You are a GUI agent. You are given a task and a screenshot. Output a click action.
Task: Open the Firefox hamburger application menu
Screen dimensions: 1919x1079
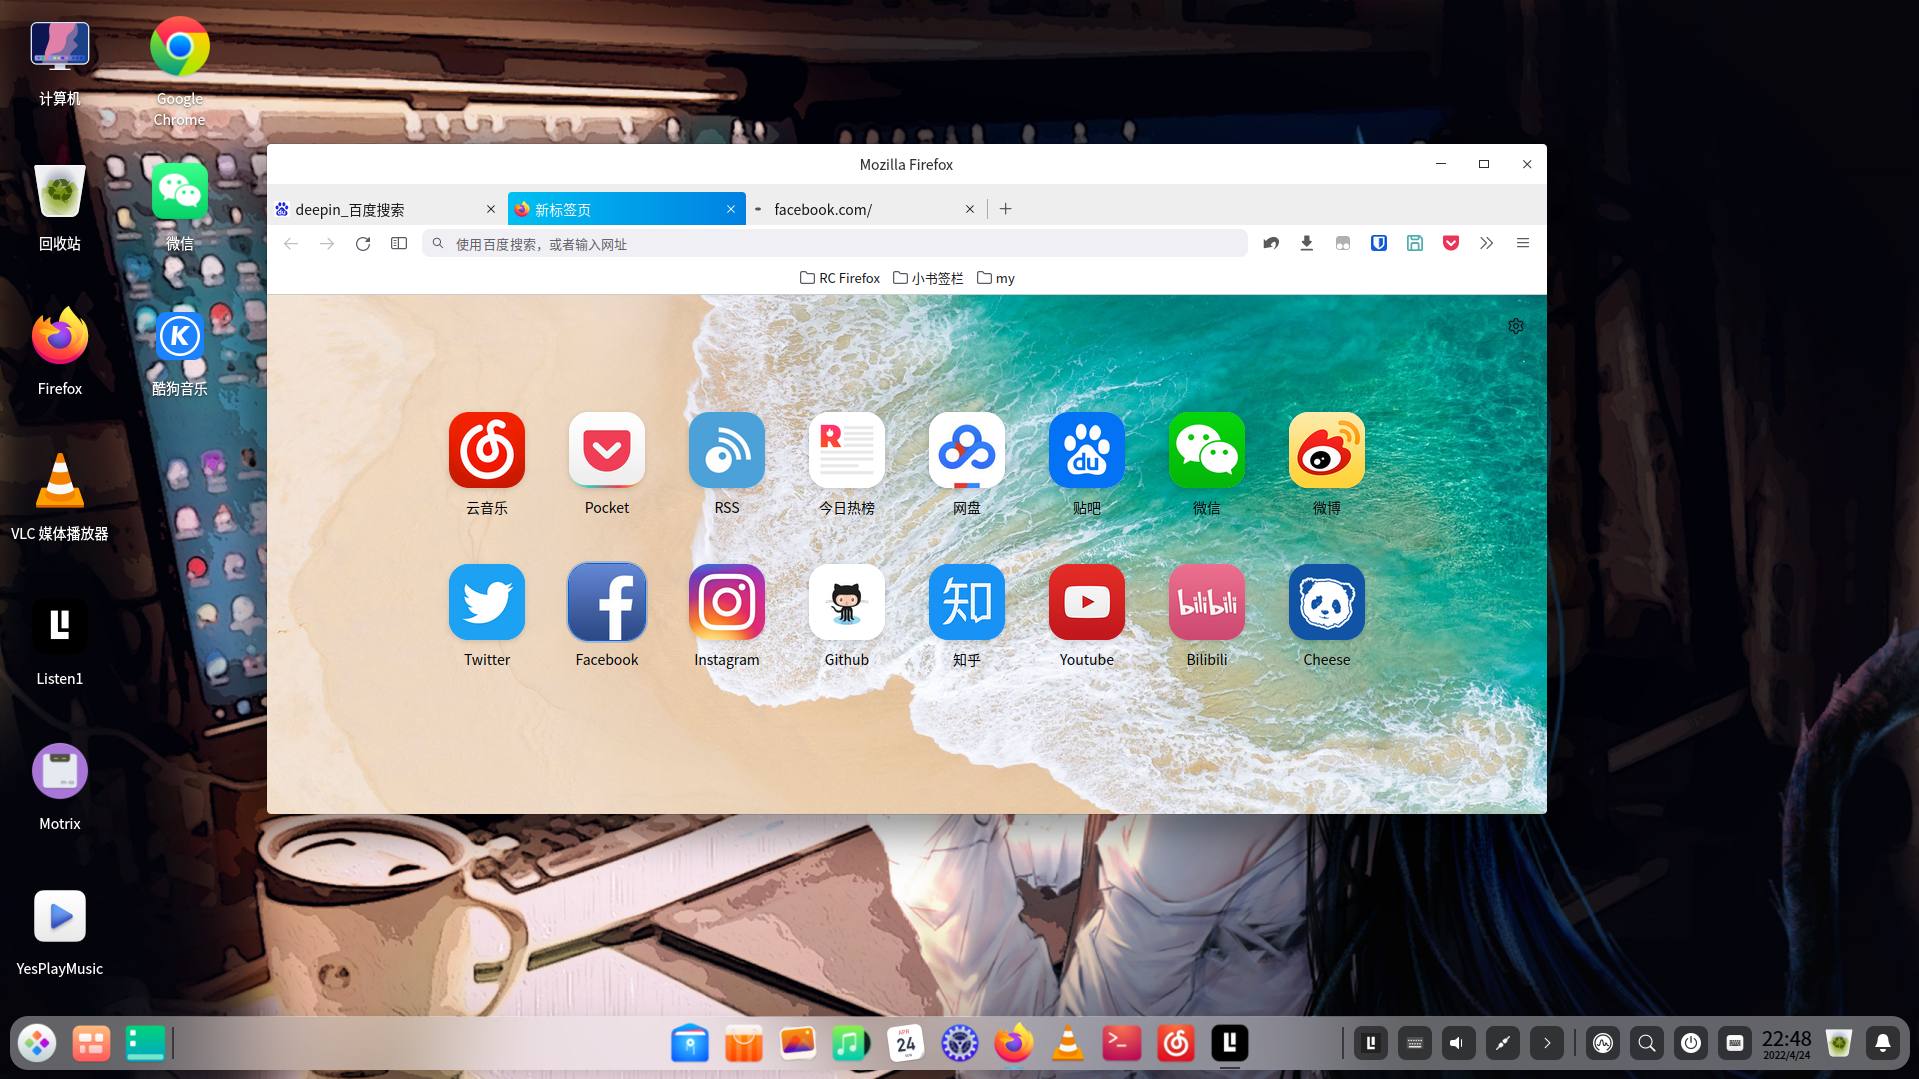coord(1523,243)
